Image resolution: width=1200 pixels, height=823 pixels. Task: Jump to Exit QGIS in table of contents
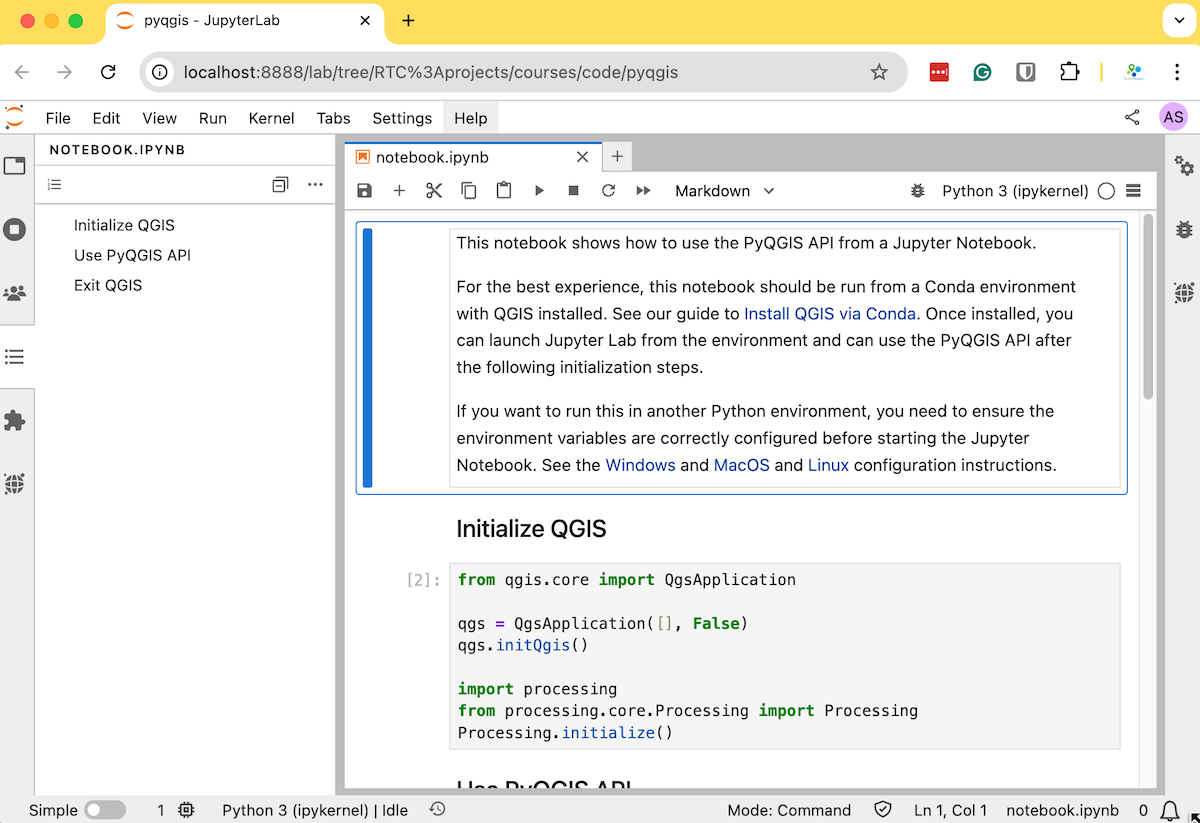point(108,285)
